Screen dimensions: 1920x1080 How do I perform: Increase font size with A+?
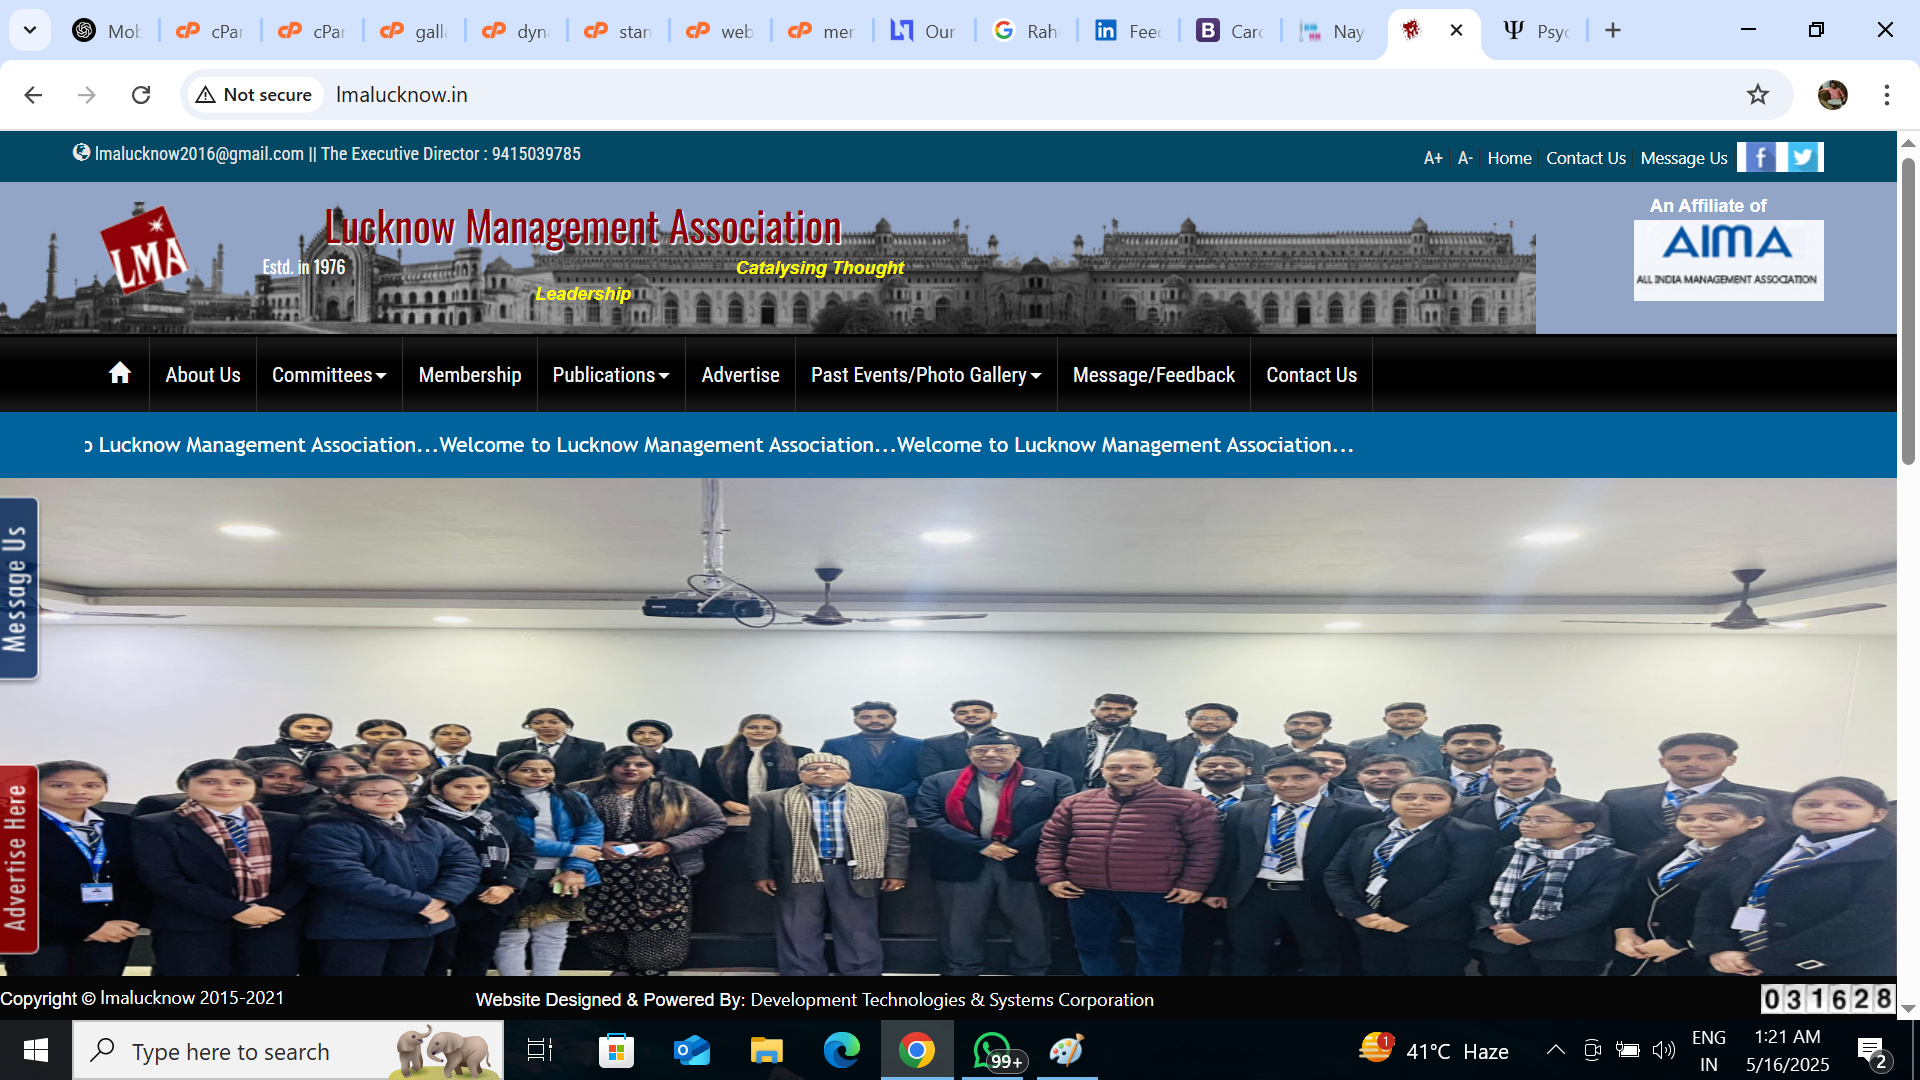[1432, 158]
